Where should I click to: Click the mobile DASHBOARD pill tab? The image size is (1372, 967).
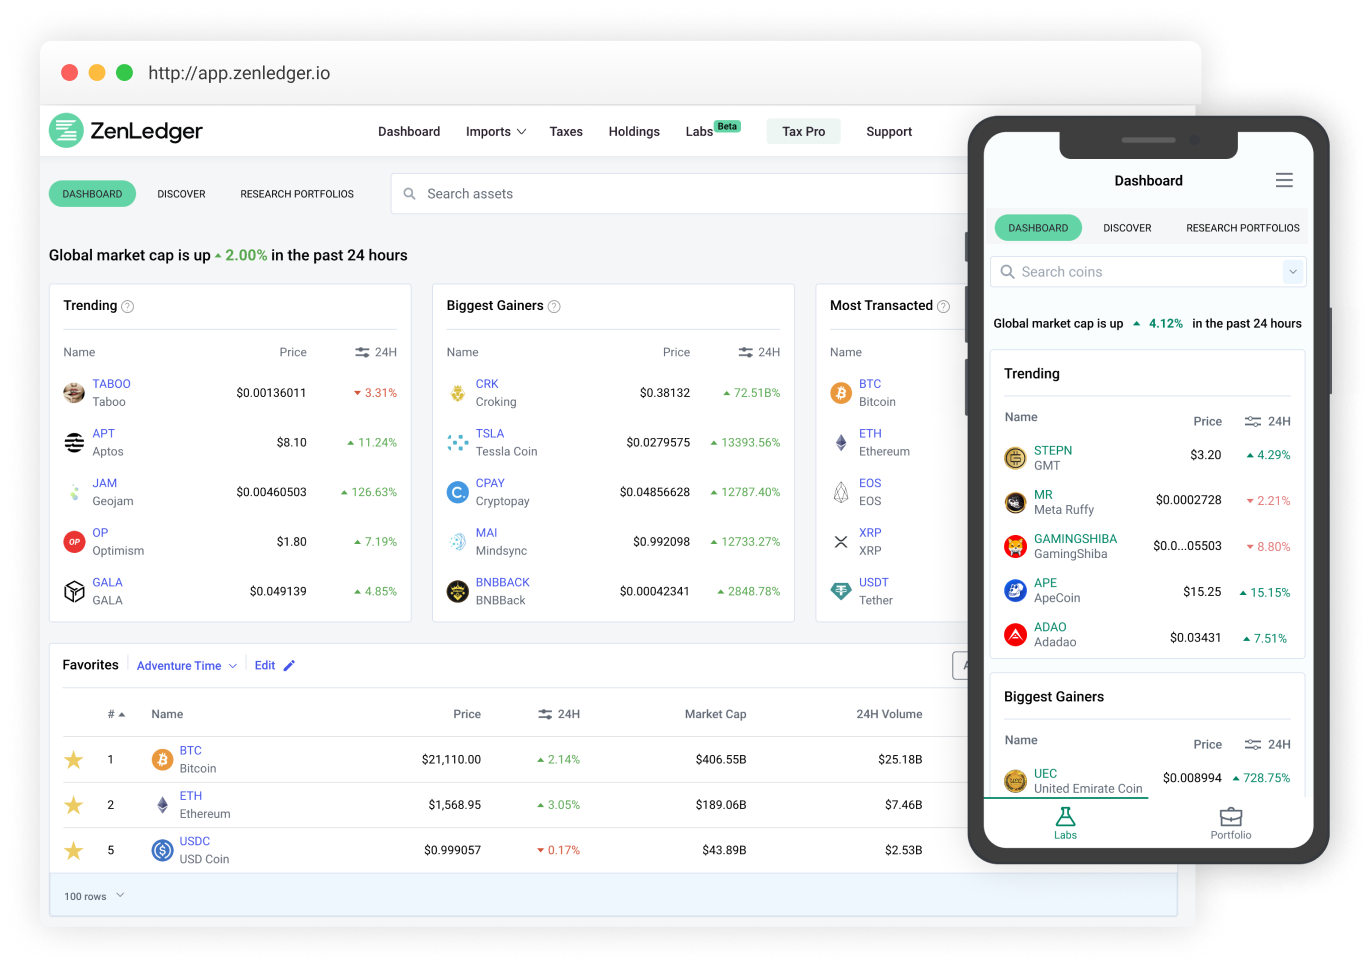(1038, 228)
